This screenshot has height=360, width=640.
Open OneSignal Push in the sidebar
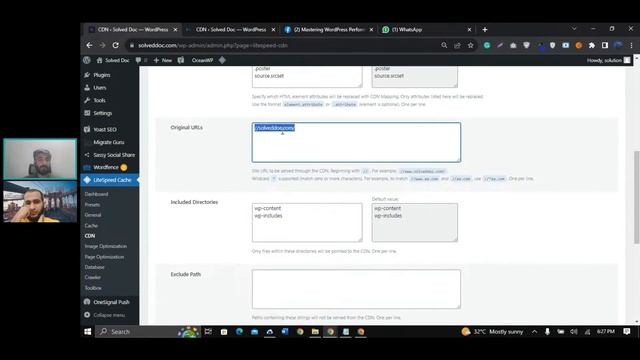(111, 302)
